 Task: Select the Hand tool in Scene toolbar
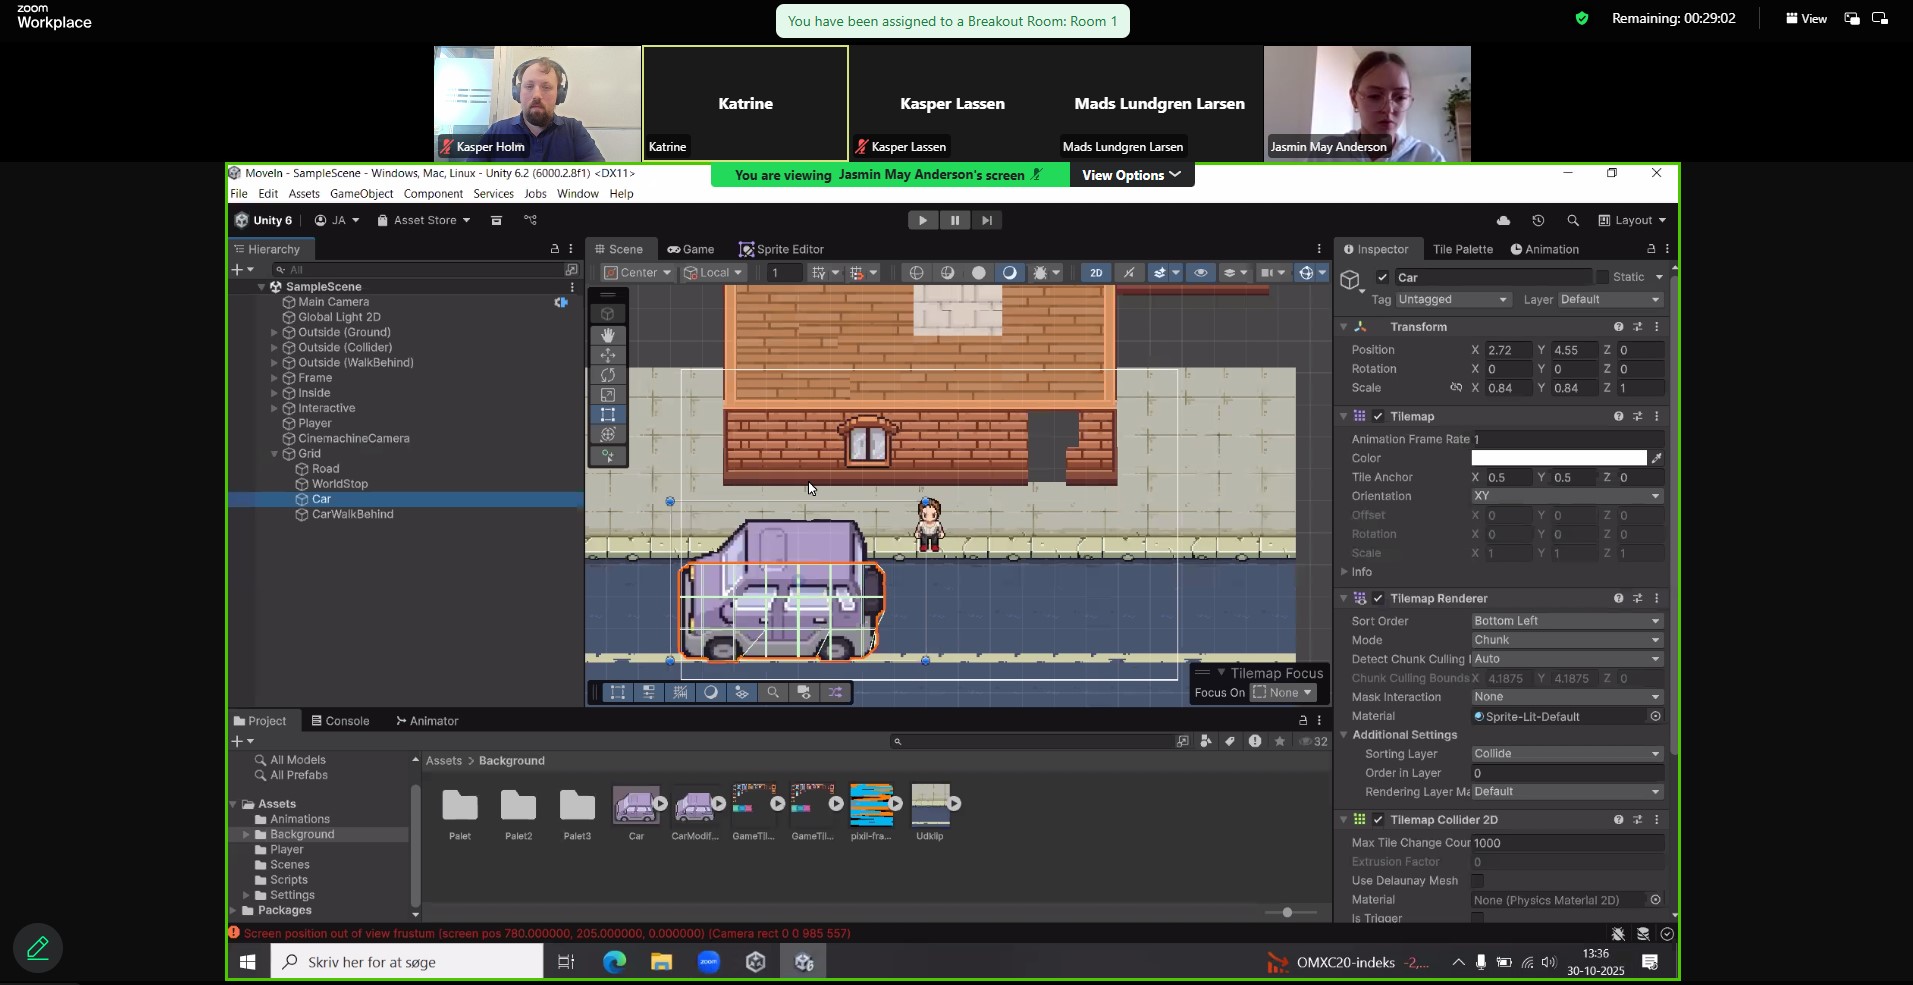pyautogui.click(x=607, y=336)
